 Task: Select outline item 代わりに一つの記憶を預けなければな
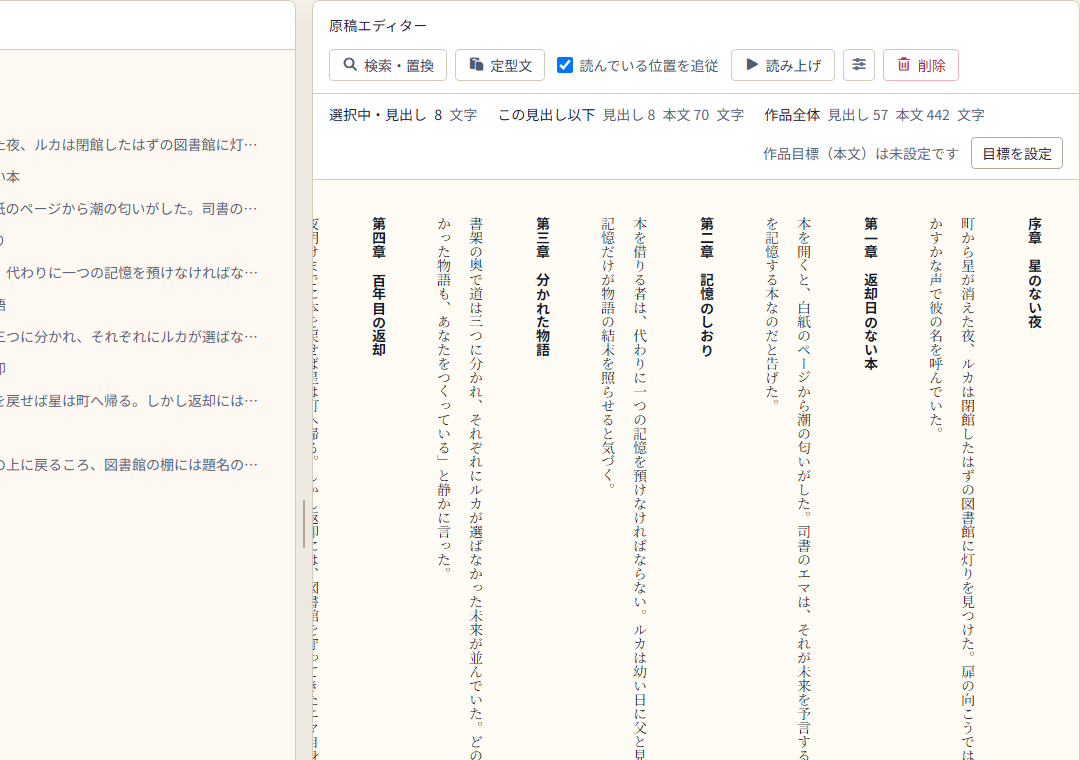tap(129, 273)
